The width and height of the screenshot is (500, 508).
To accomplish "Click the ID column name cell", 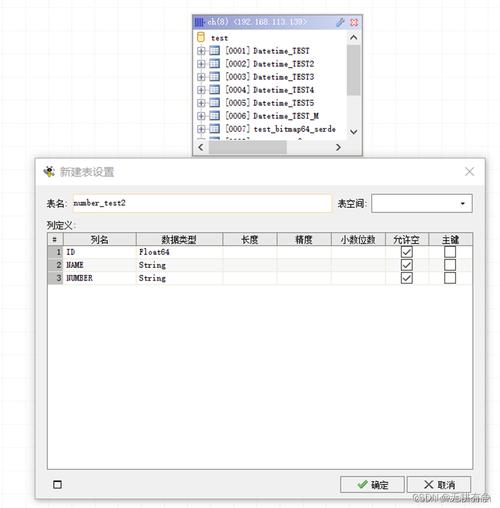I will click(100, 252).
